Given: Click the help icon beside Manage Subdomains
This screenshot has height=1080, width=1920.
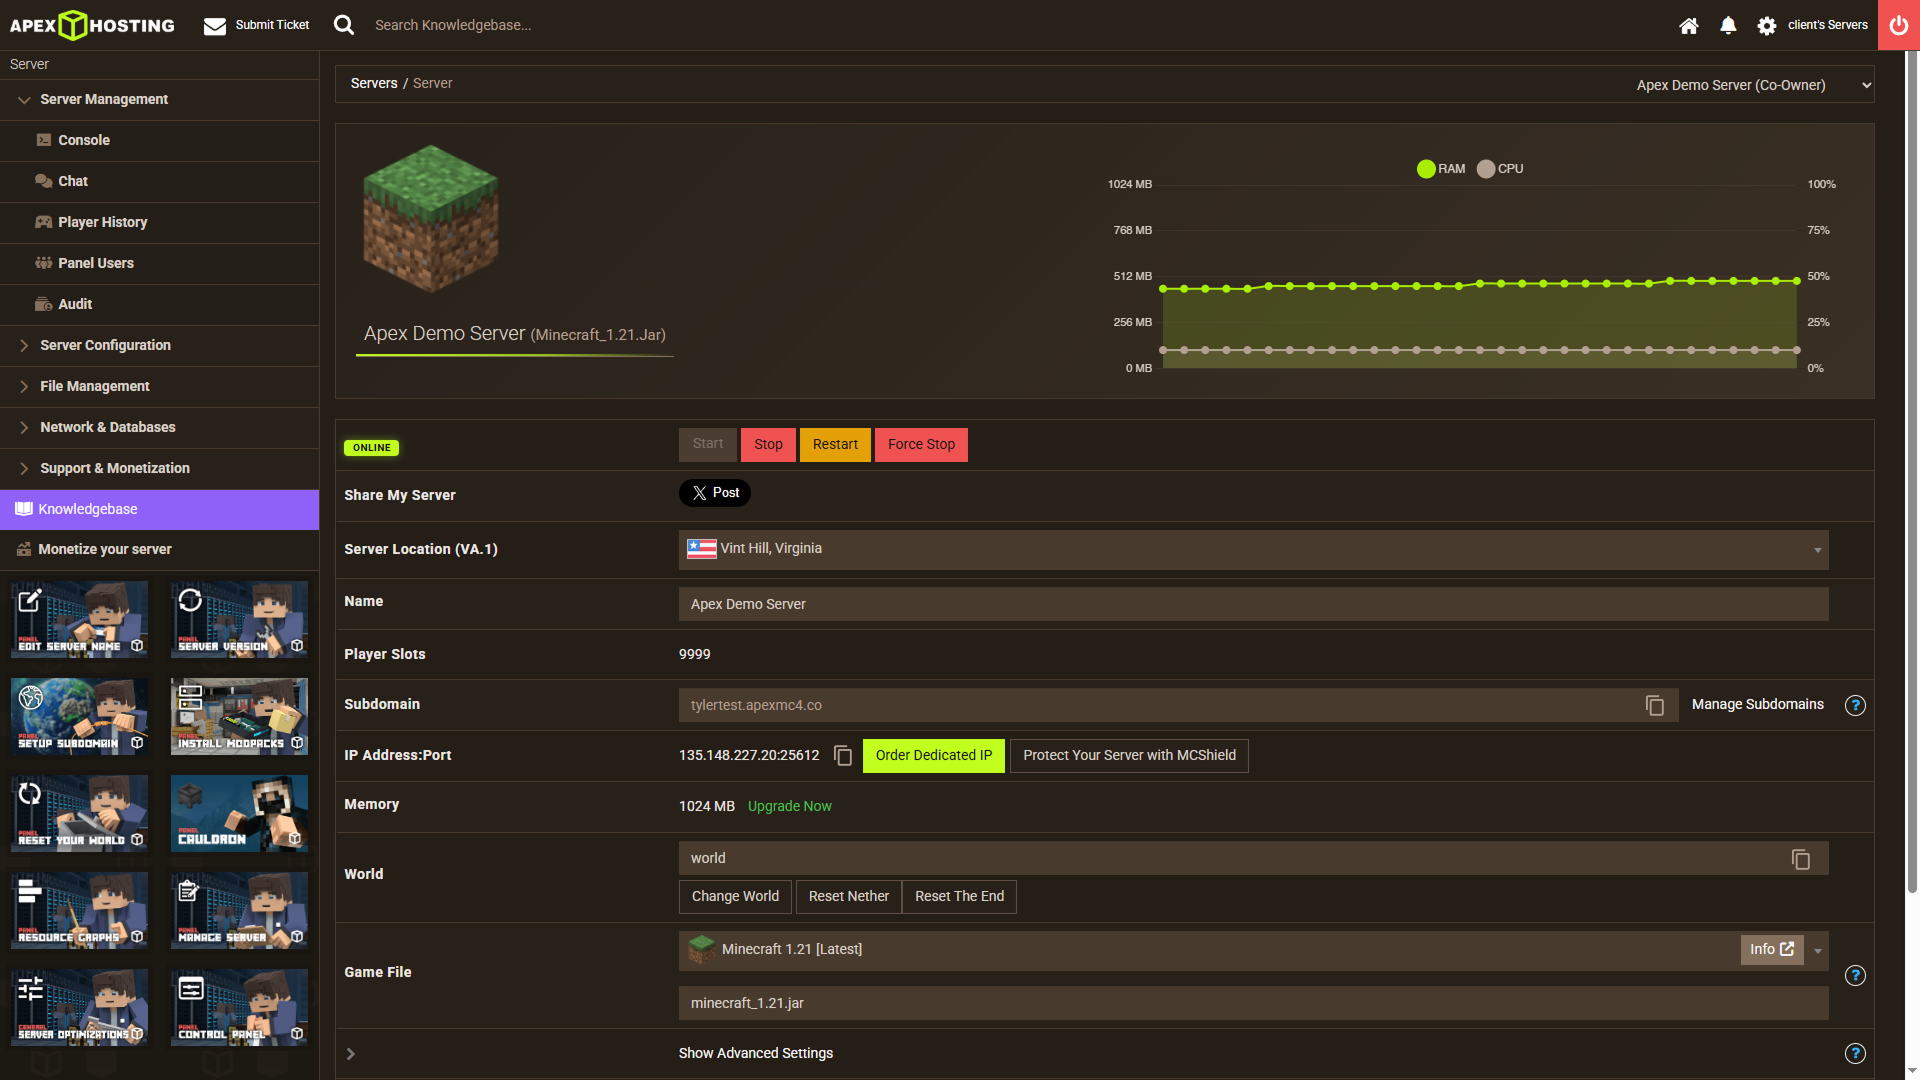Looking at the screenshot, I should [1855, 705].
